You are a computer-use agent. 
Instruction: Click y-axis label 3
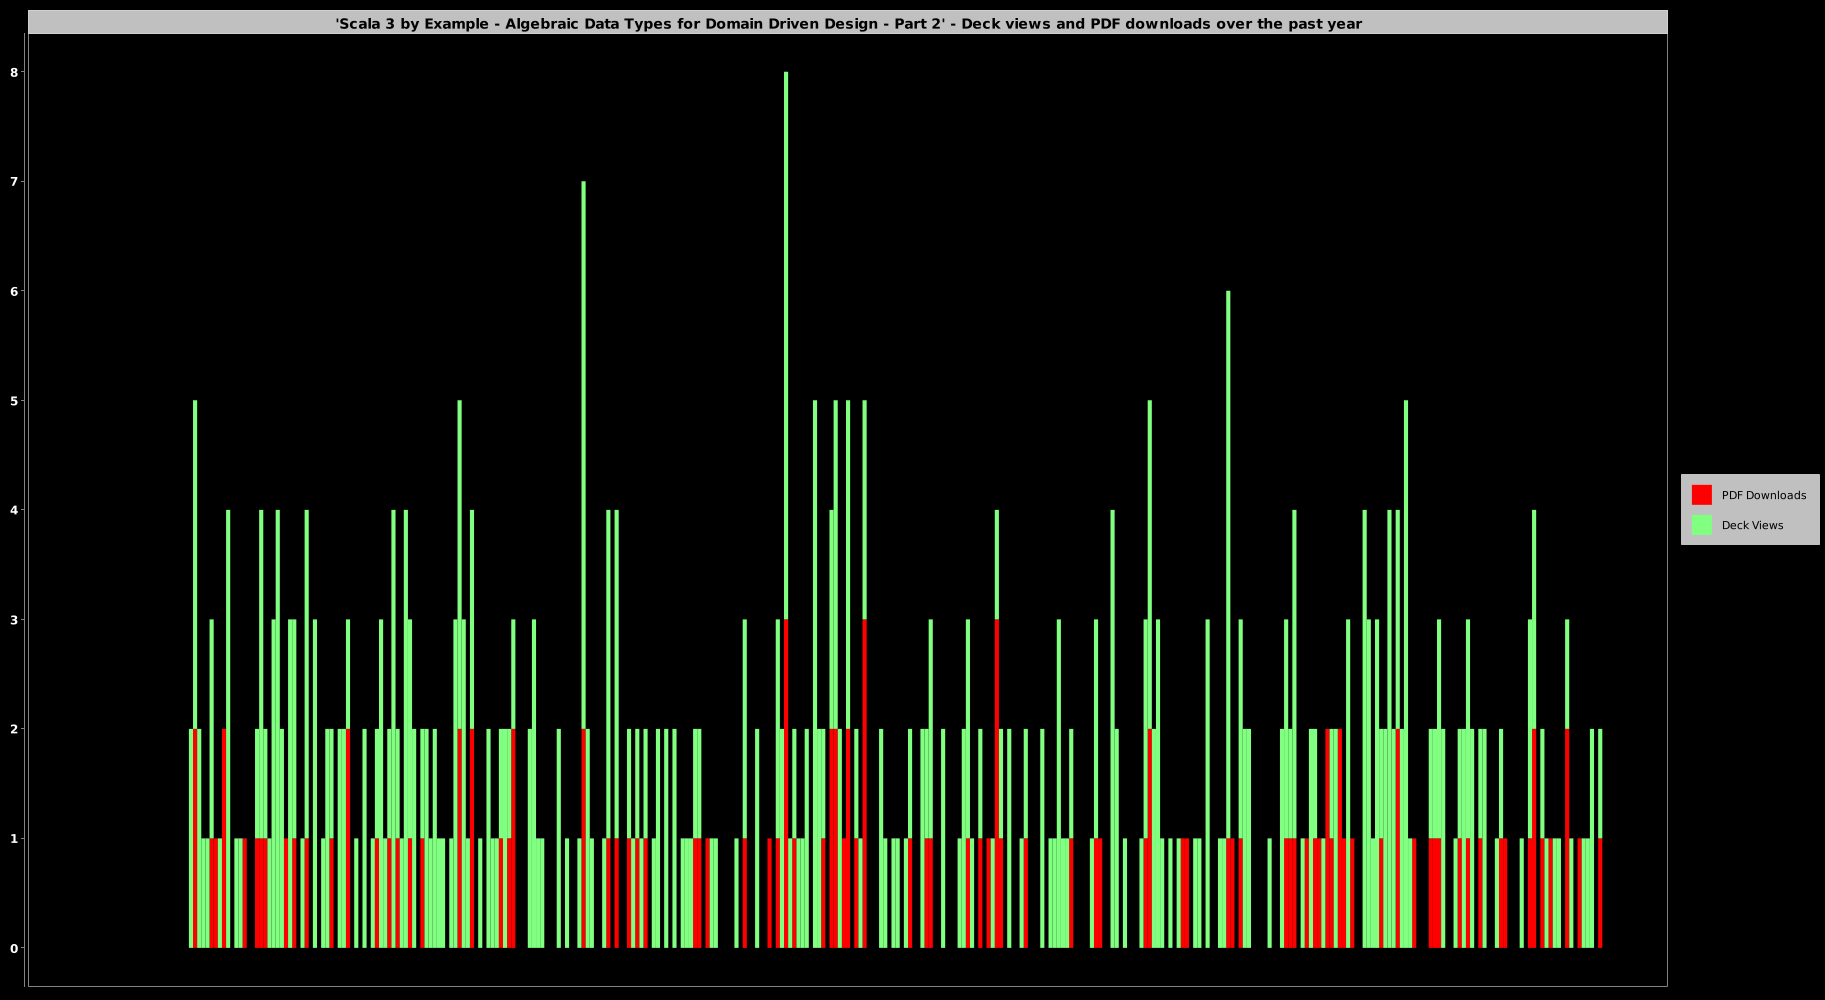point(14,620)
